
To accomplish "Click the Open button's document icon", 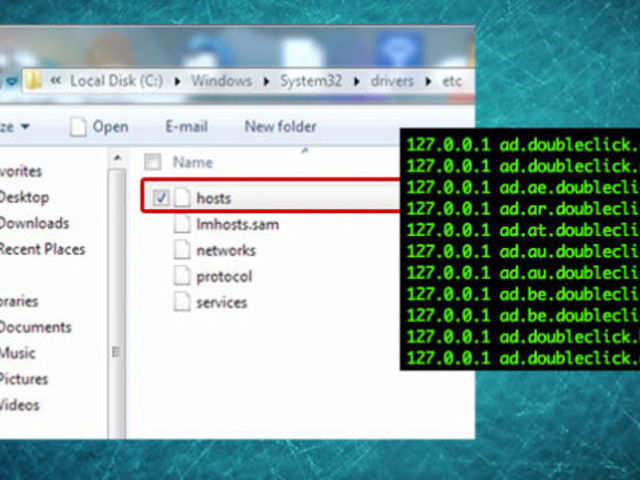I will pyautogui.click(x=78, y=127).
